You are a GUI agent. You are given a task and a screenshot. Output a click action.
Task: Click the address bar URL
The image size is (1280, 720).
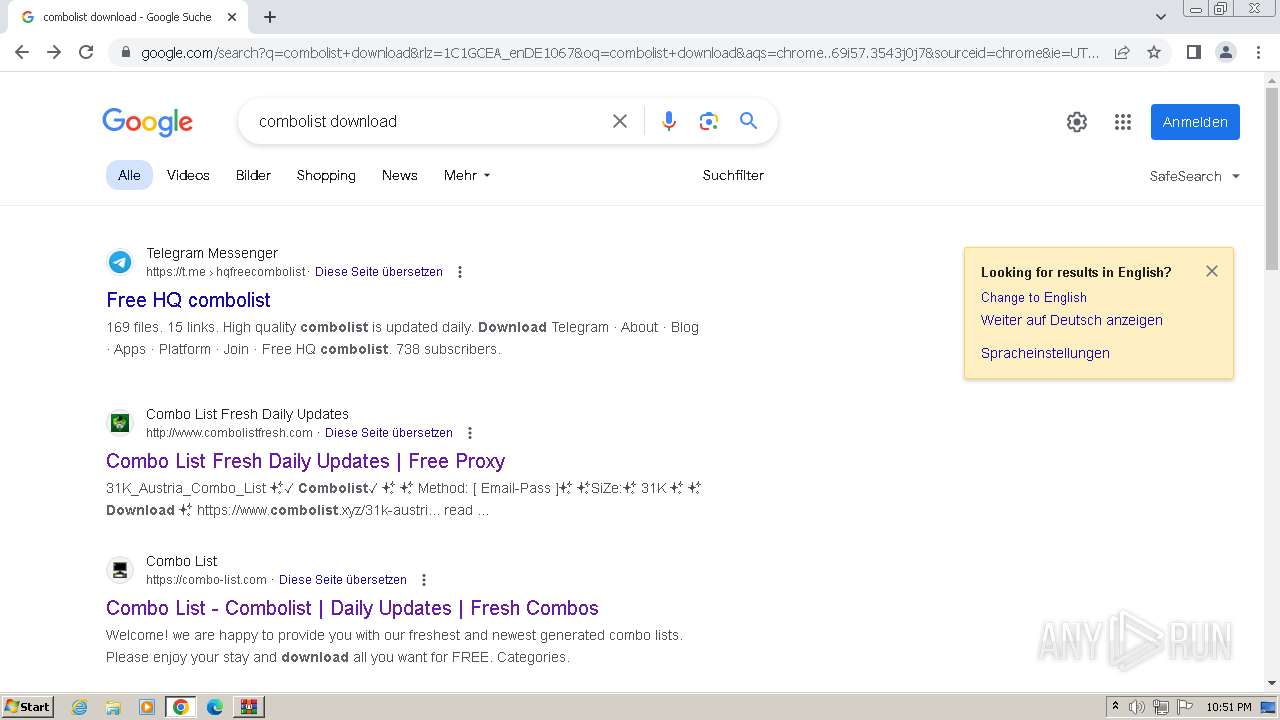click(620, 53)
